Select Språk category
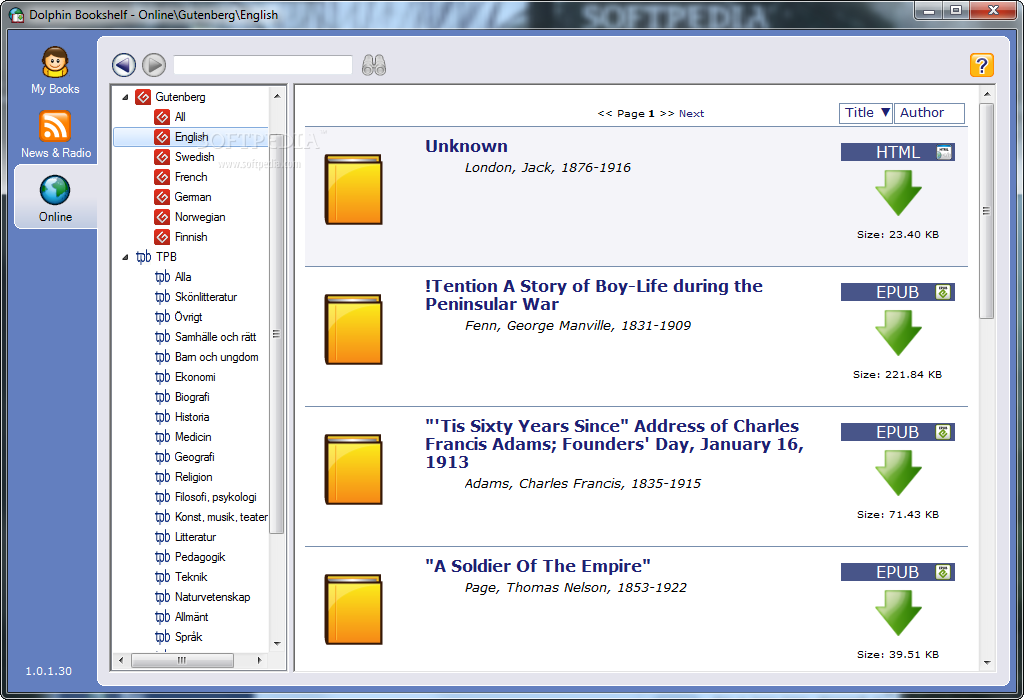This screenshot has width=1024, height=700. pos(188,637)
